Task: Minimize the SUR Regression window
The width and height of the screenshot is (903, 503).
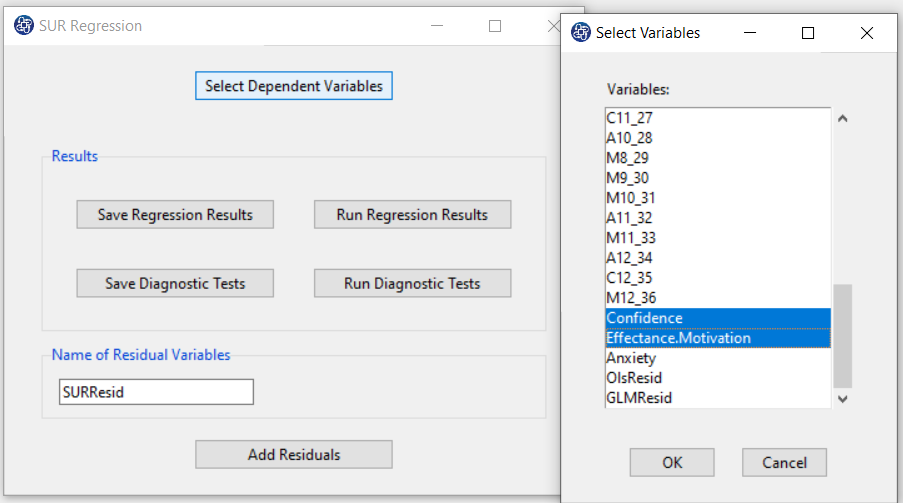Action: pos(437,26)
